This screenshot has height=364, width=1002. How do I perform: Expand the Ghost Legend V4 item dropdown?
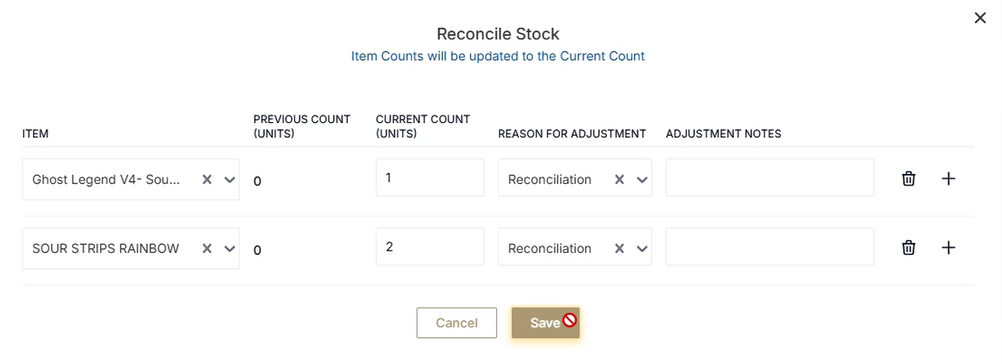tap(229, 180)
